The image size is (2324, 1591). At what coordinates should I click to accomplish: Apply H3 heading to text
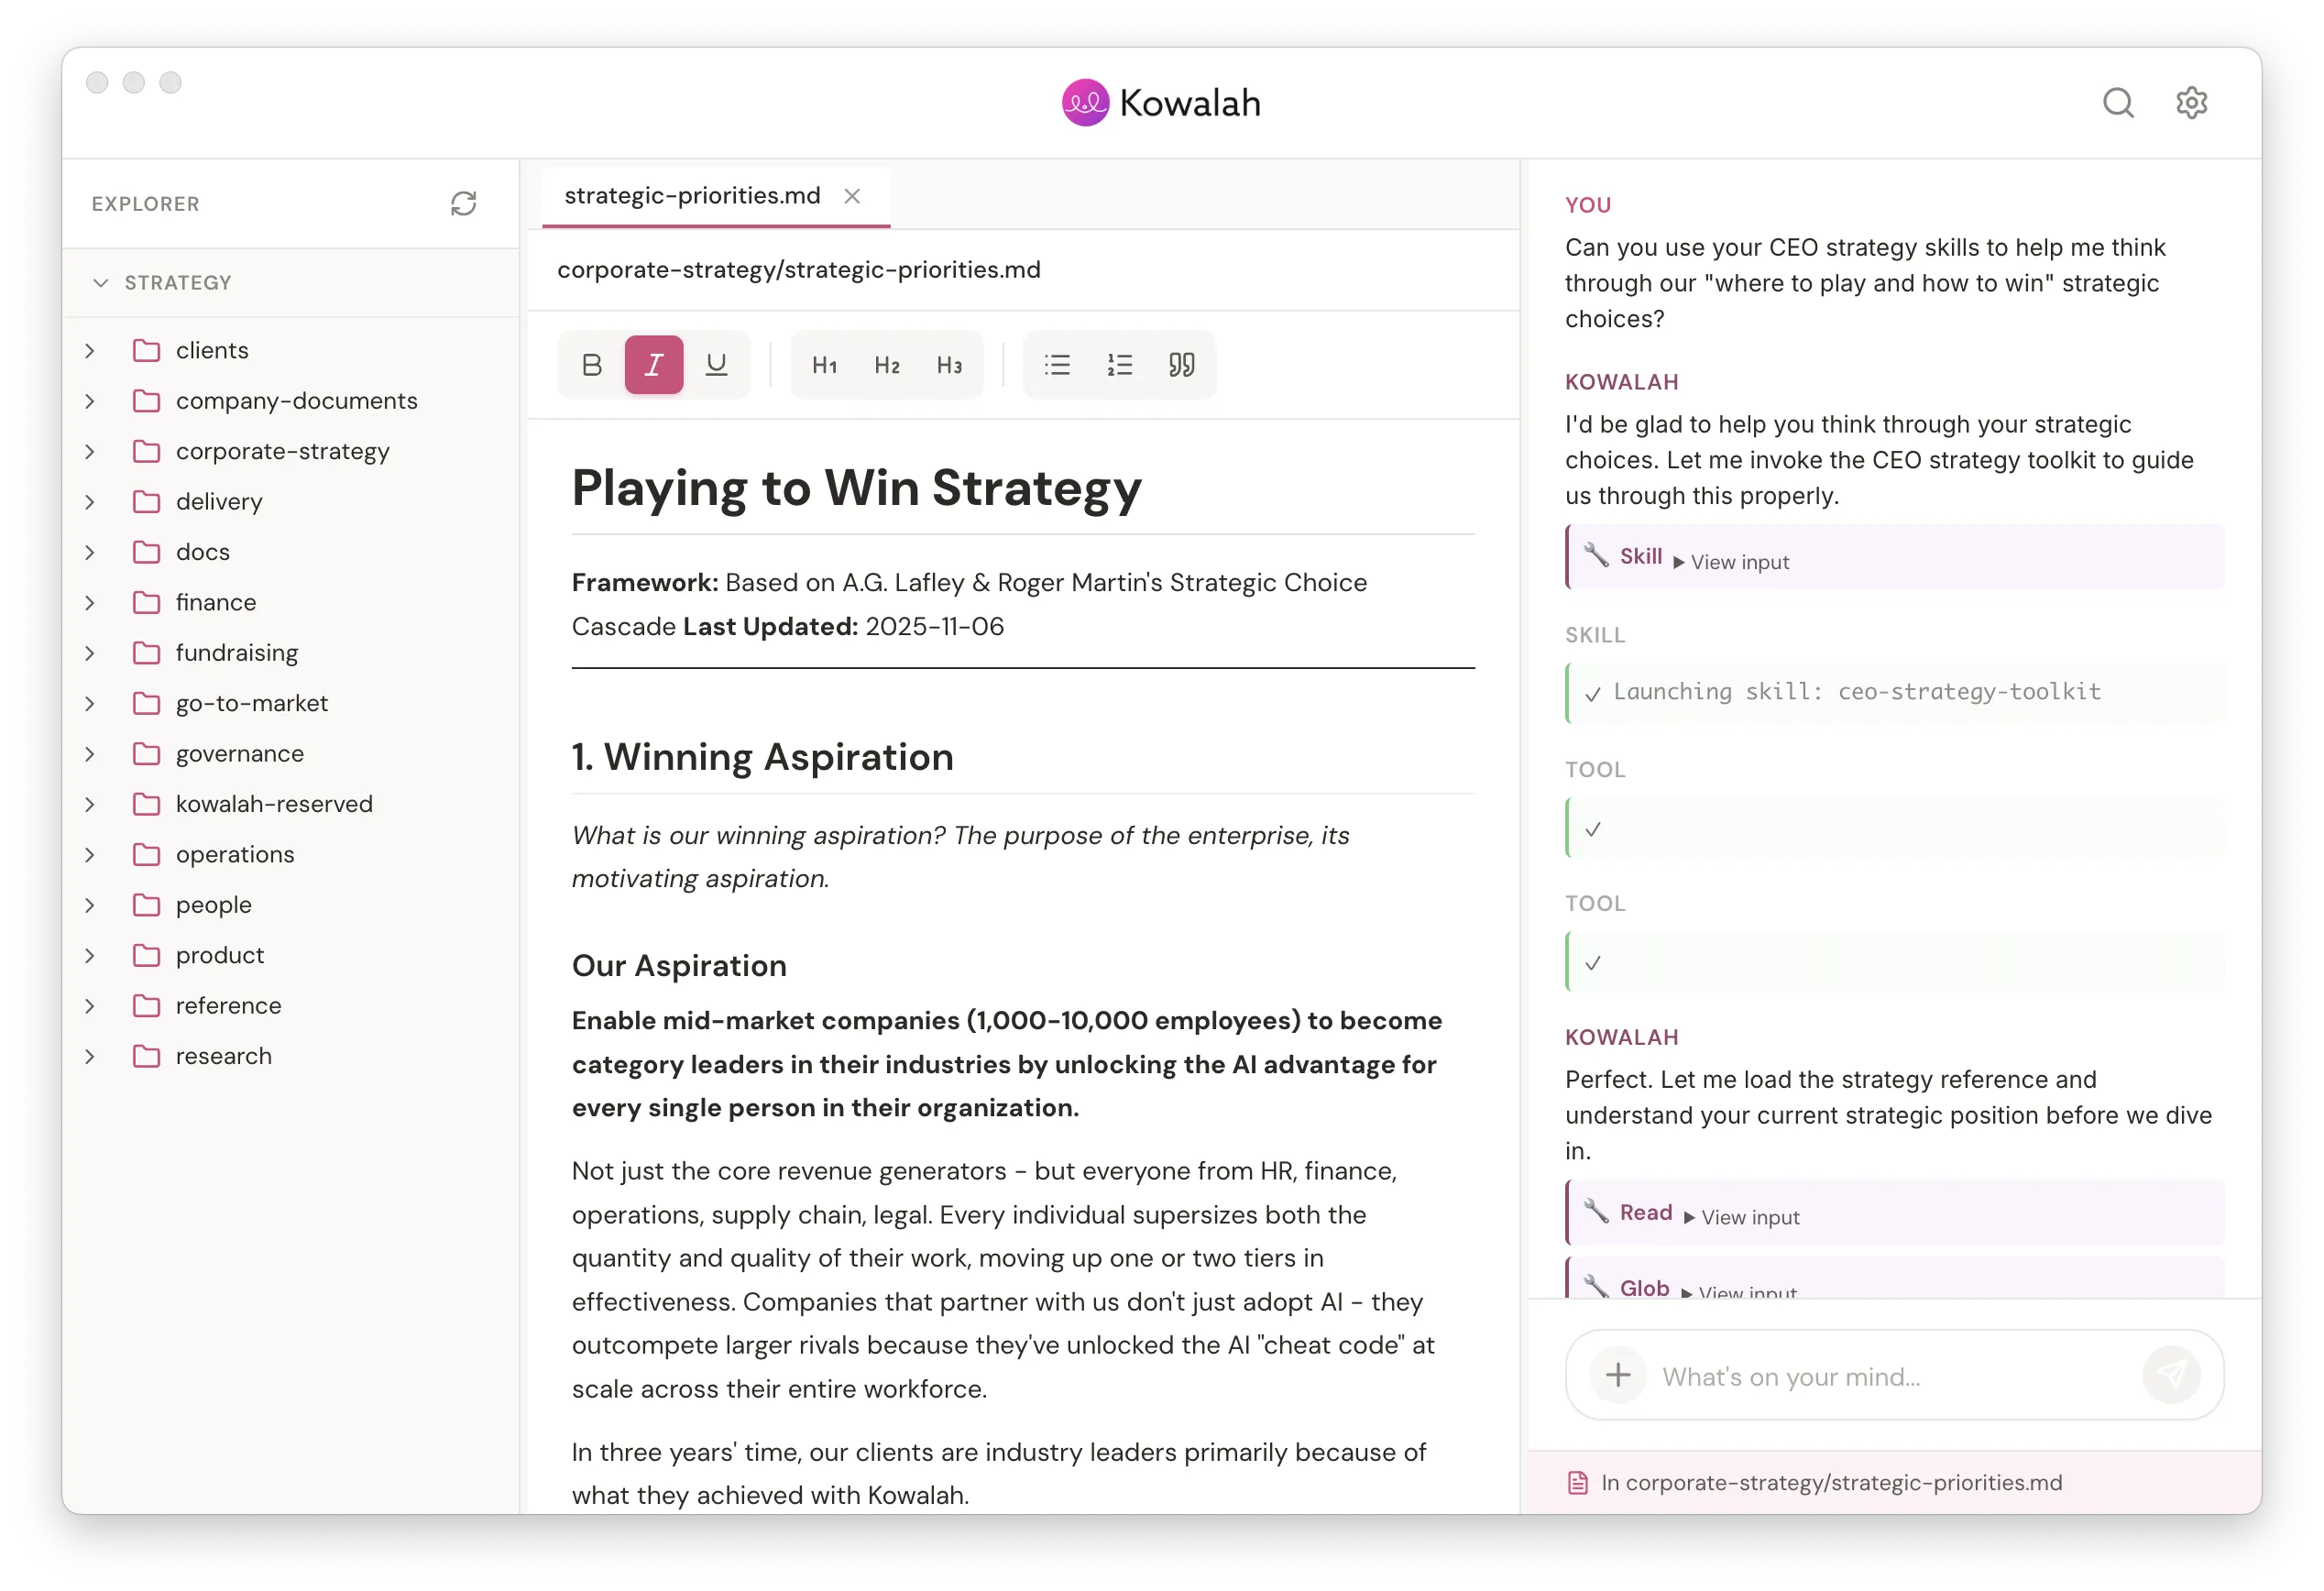click(x=948, y=364)
